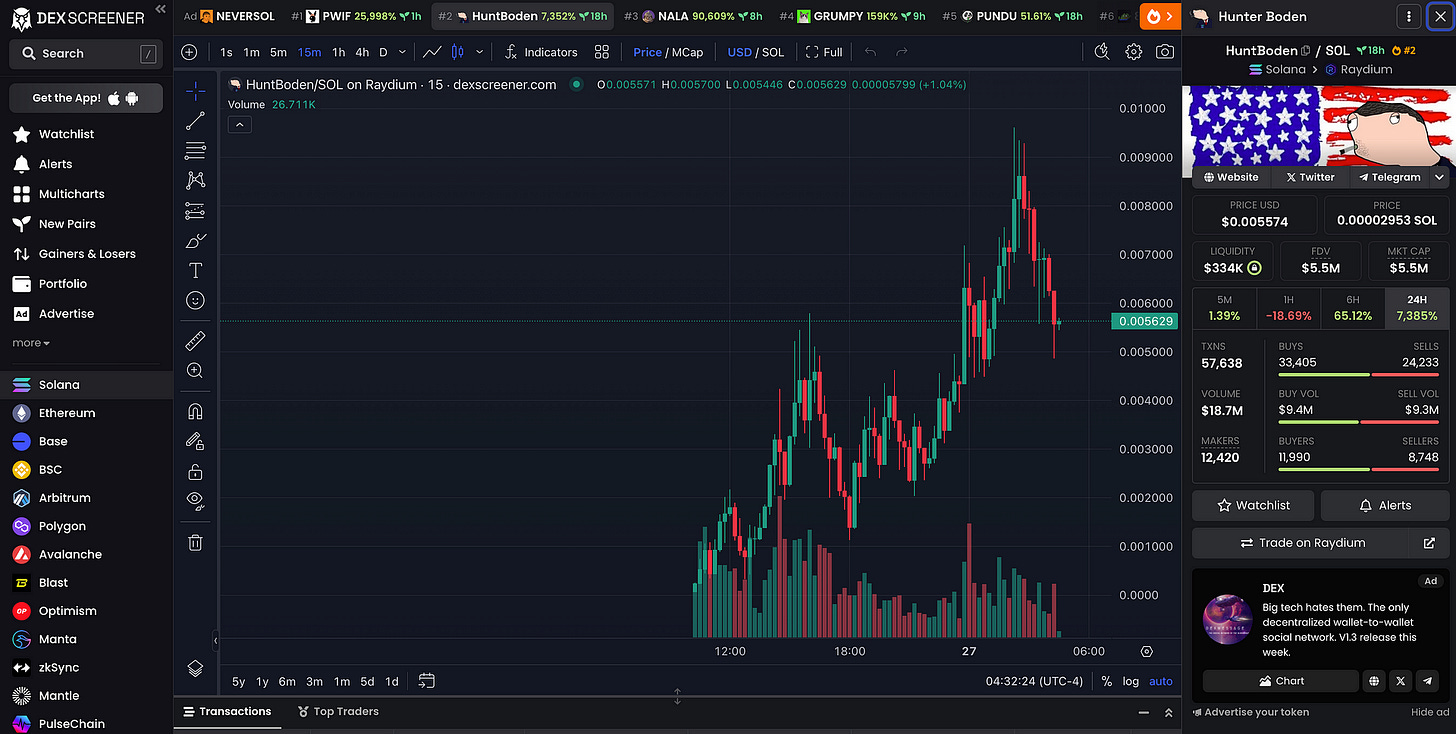Open the emoji icons tool
The width and height of the screenshot is (1456, 734).
[x=195, y=300]
